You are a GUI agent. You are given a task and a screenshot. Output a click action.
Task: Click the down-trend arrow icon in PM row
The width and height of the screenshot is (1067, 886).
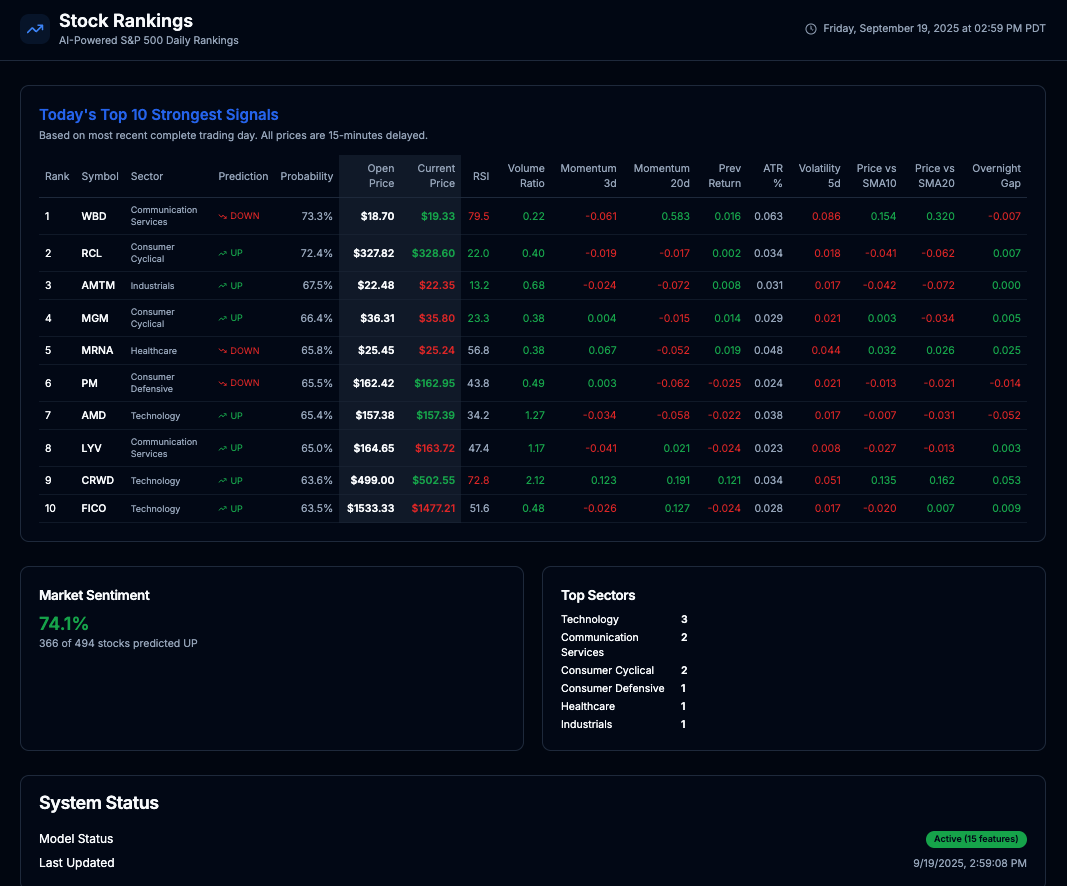coord(223,383)
